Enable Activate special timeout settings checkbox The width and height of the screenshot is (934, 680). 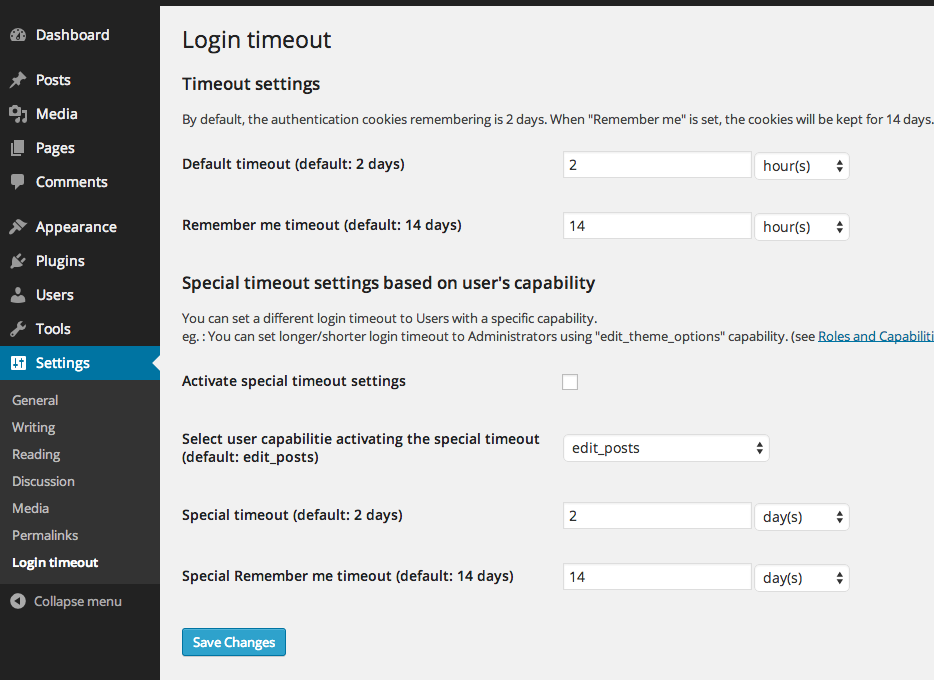[x=570, y=382]
